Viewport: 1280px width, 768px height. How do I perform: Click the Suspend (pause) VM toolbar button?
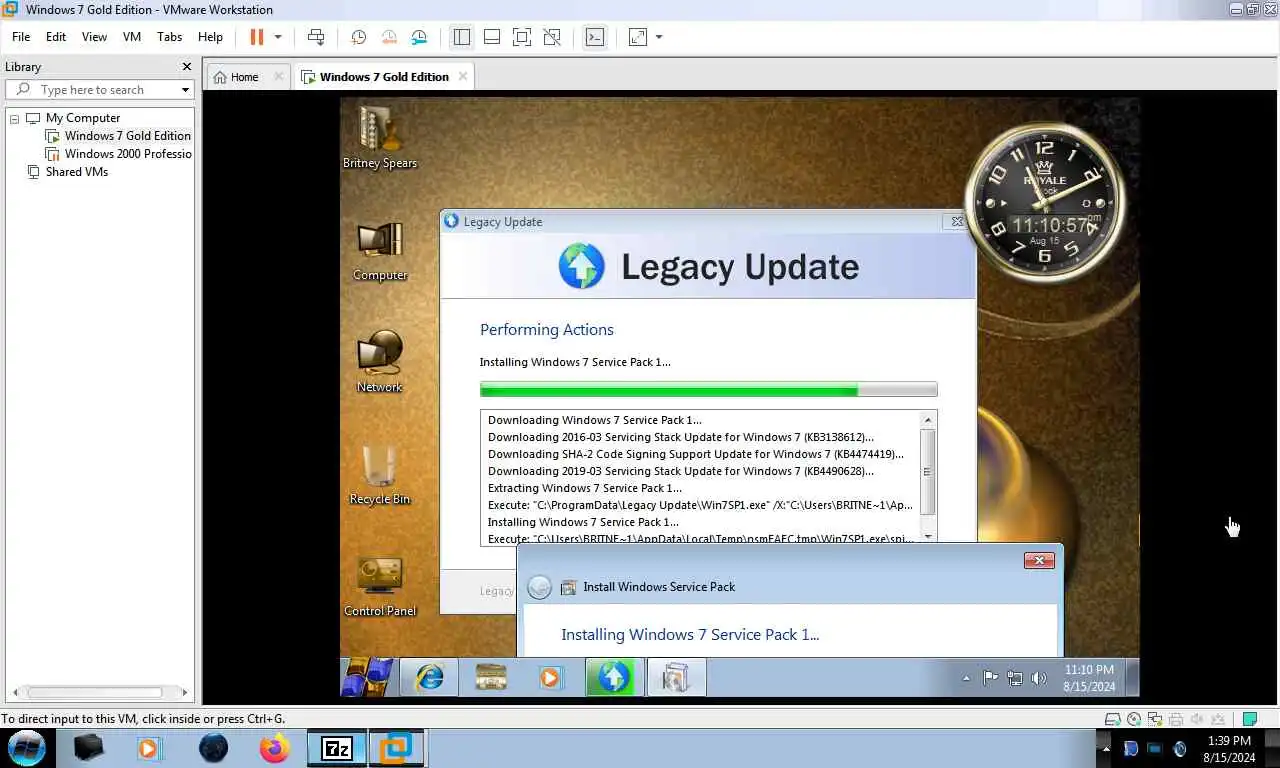257,37
